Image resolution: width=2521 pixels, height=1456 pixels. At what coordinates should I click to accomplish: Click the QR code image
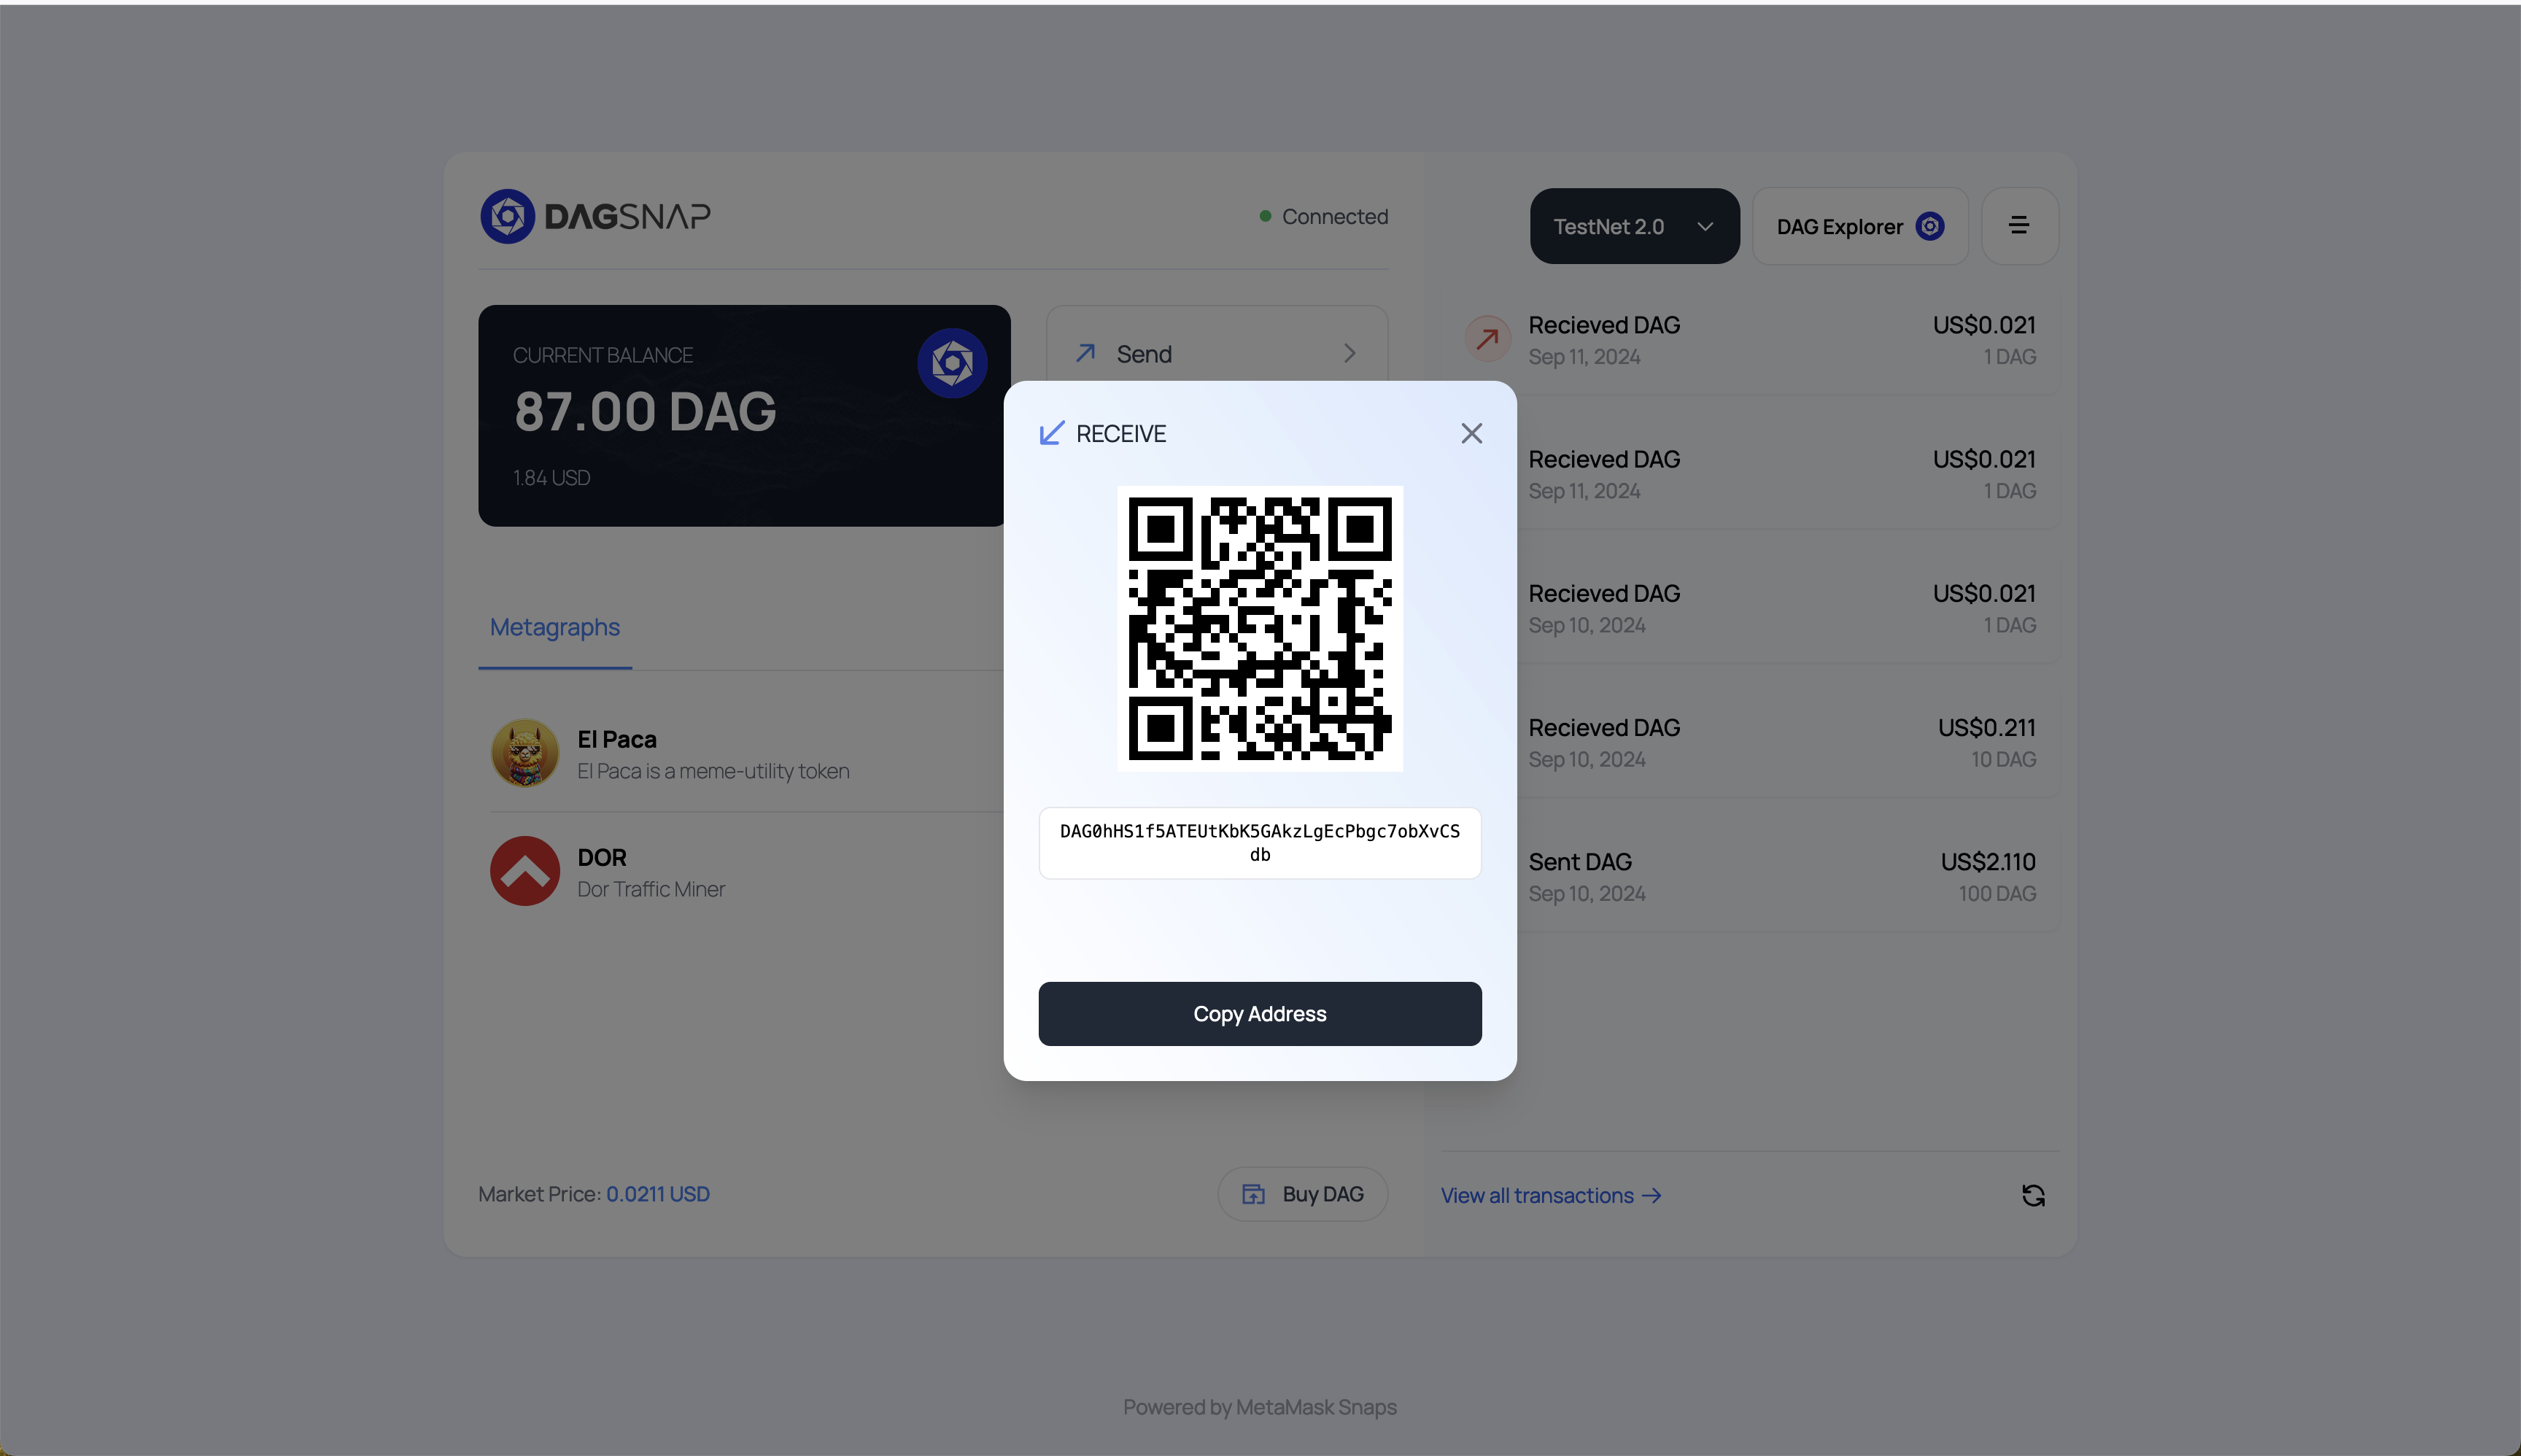1260,628
